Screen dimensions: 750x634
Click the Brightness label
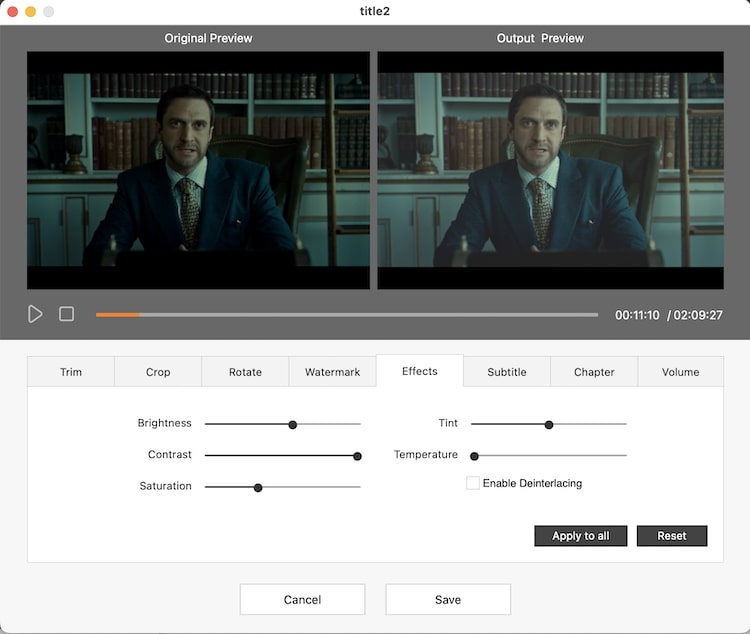tap(165, 423)
